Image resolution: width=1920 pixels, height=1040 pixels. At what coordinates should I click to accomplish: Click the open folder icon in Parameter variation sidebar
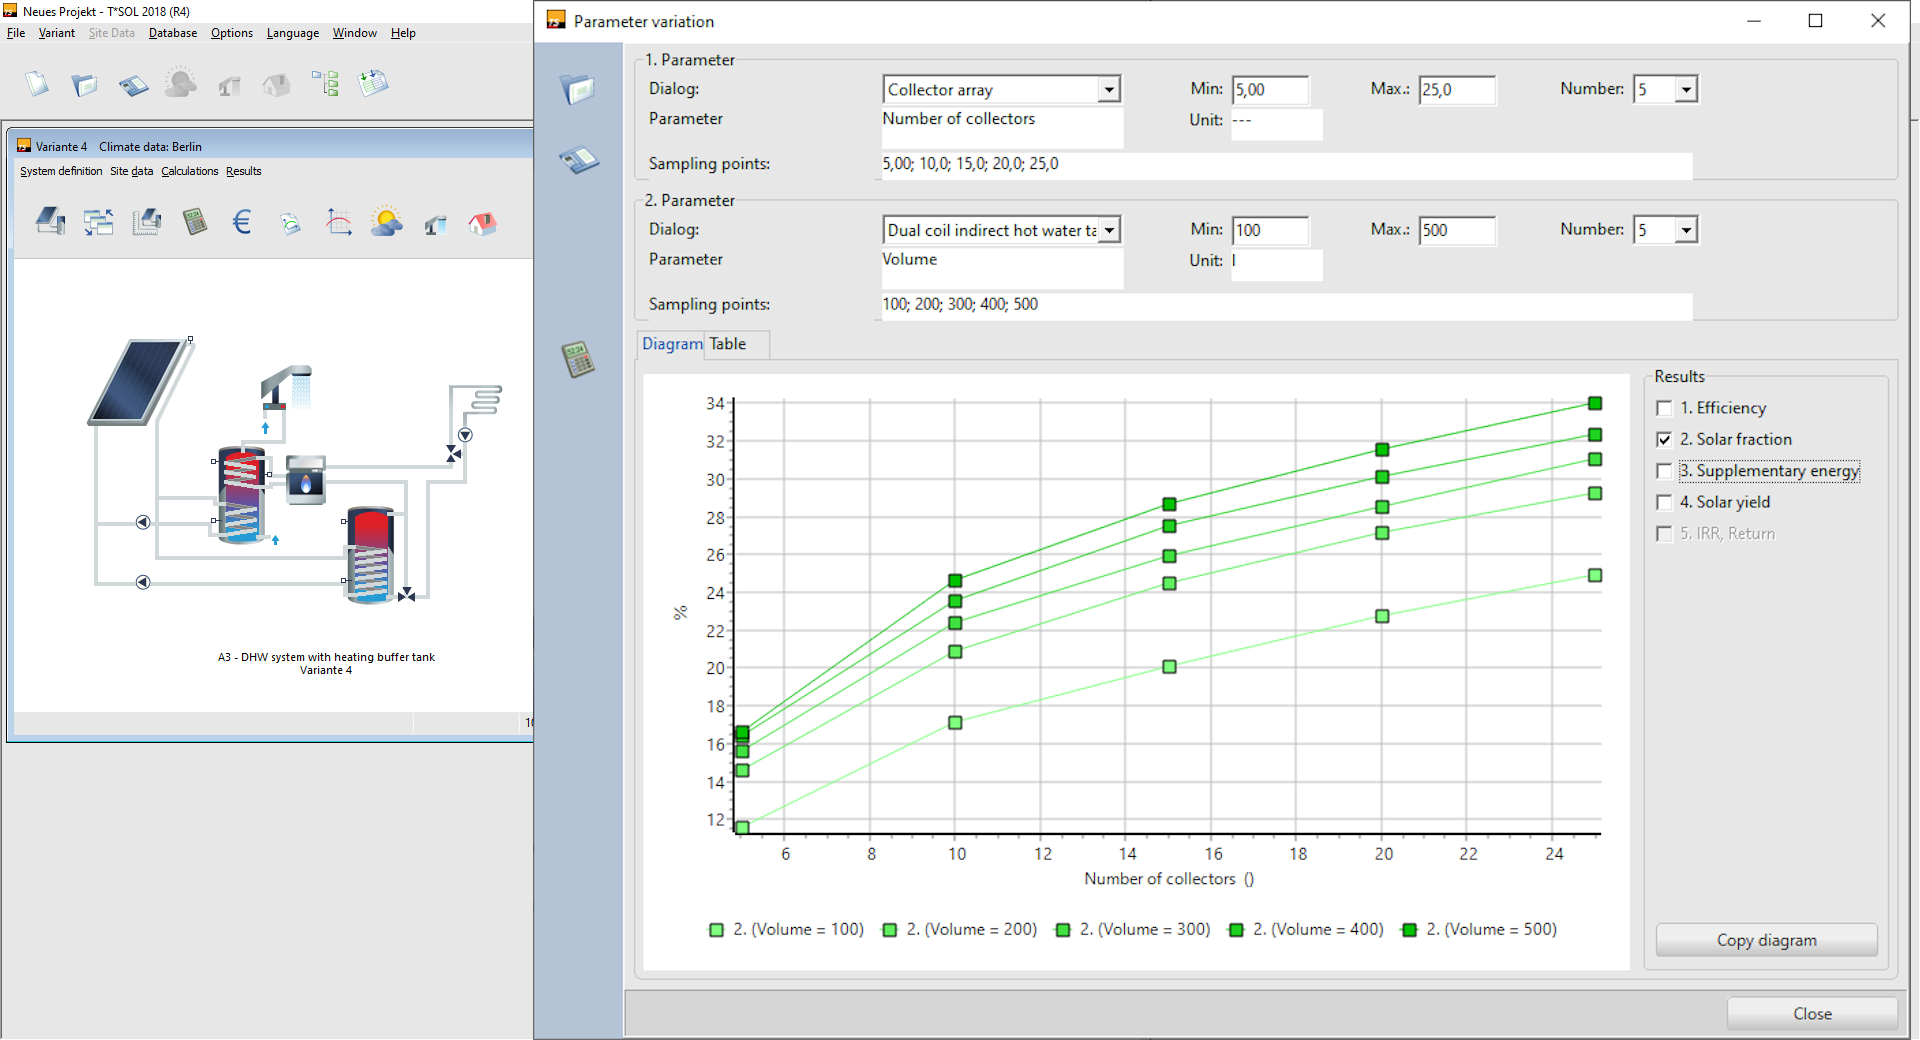point(578,90)
